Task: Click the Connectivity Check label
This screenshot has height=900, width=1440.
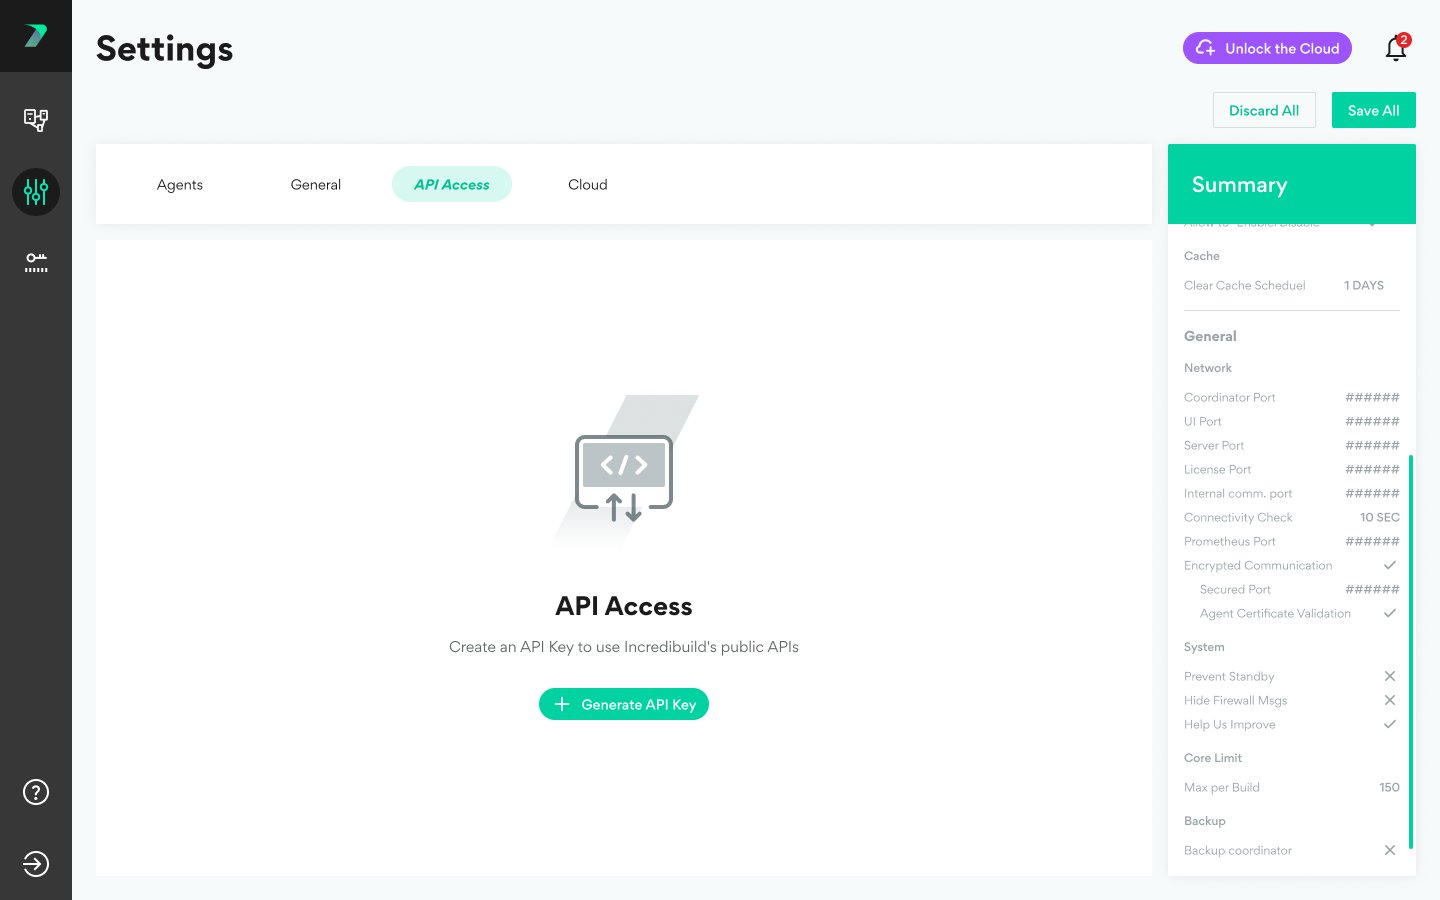Action: coord(1238,517)
